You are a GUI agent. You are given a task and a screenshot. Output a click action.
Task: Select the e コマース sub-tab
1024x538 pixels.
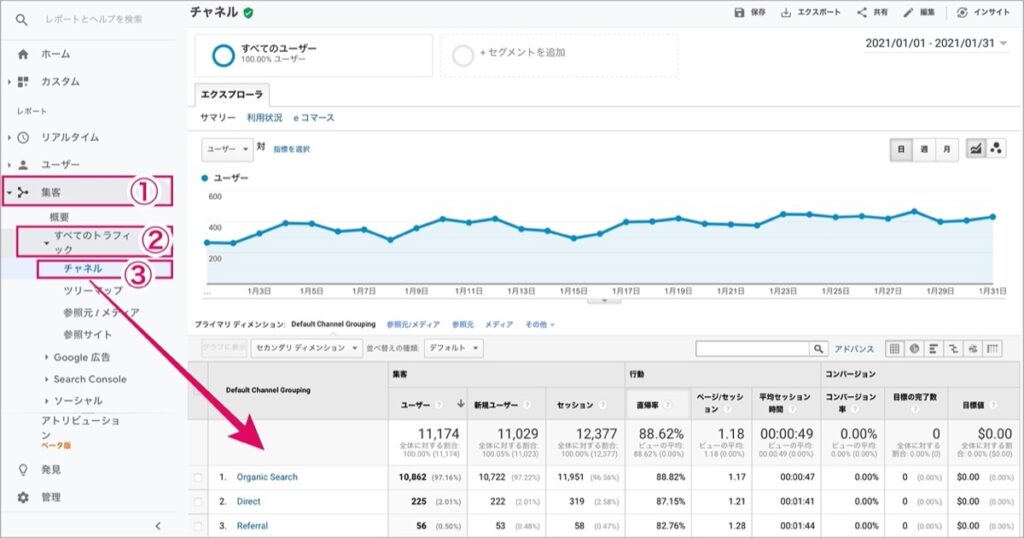(313, 118)
